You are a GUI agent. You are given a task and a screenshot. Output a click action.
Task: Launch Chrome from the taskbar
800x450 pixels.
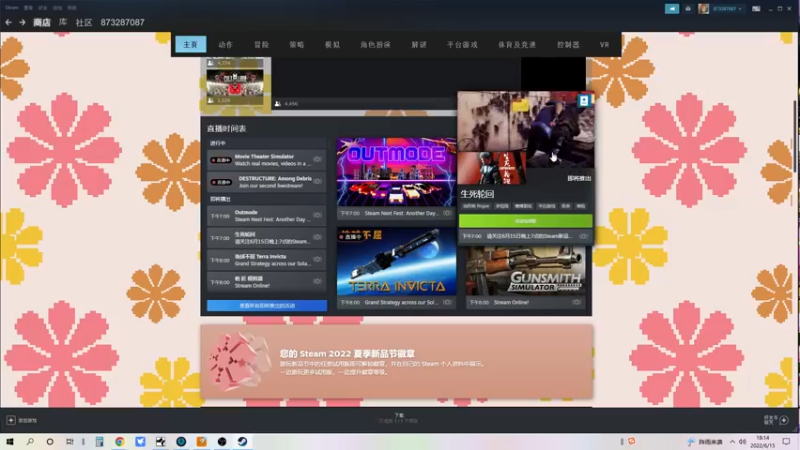coord(119,442)
